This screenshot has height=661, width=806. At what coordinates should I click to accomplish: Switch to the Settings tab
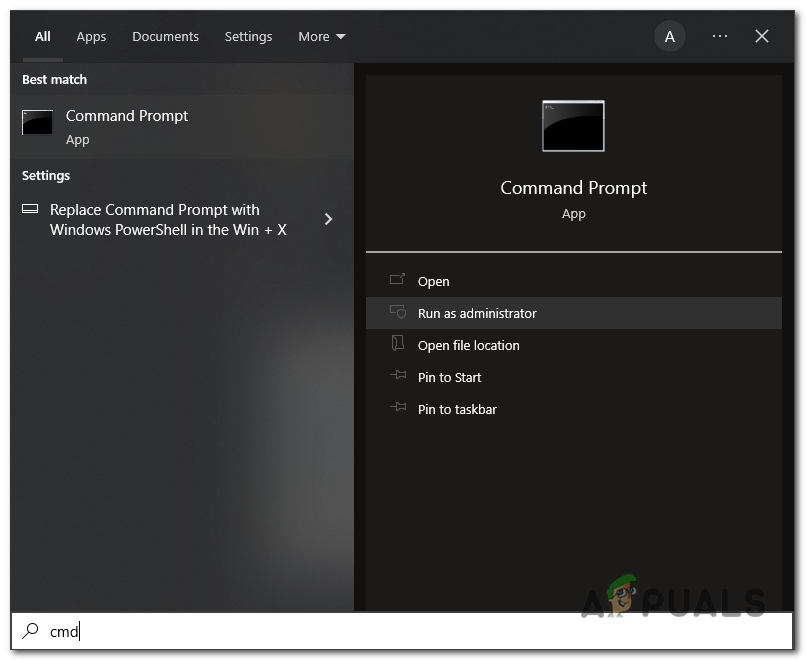click(248, 37)
